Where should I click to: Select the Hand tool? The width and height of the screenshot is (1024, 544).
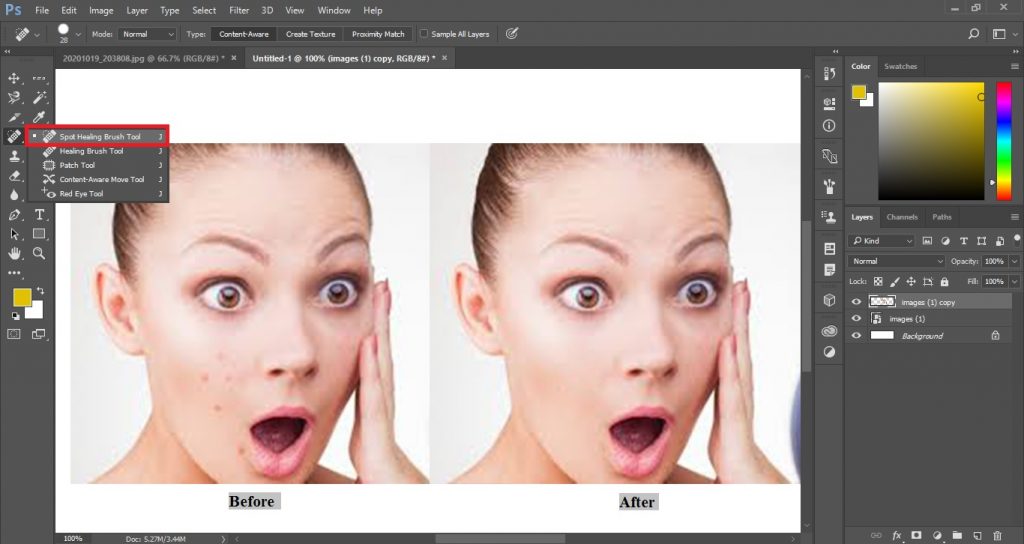14,253
